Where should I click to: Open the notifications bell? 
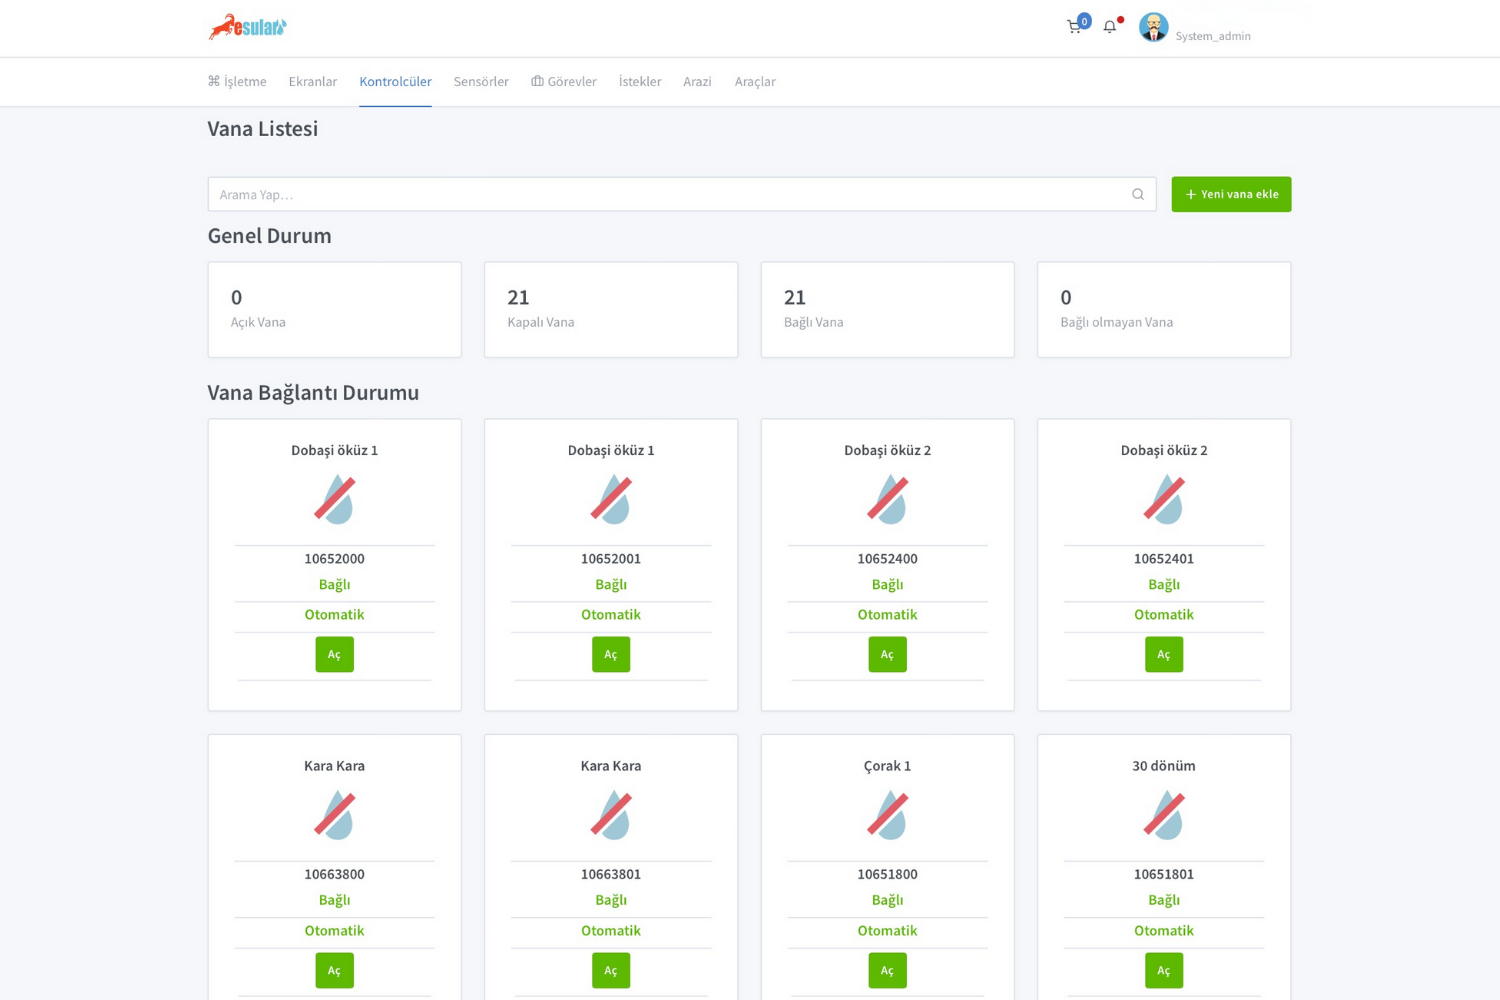tap(1109, 27)
